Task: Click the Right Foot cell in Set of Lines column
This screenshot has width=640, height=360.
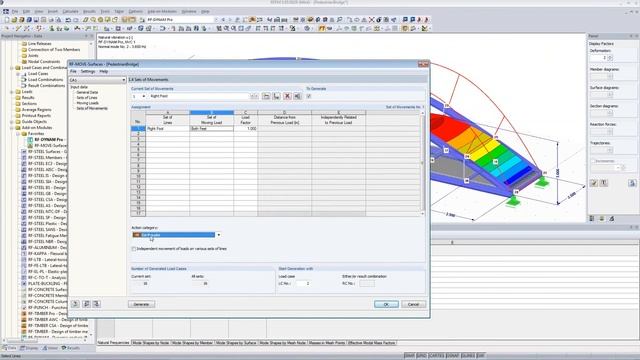Action: tap(167, 129)
